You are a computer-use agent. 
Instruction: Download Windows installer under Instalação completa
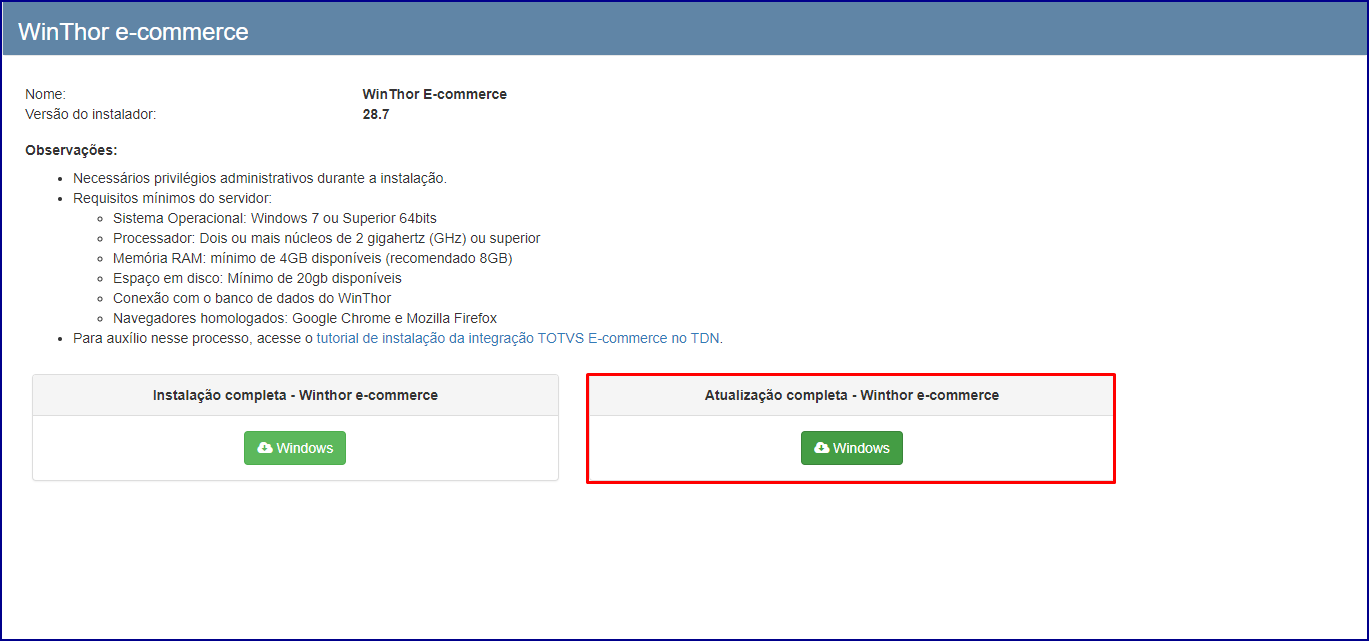295,448
